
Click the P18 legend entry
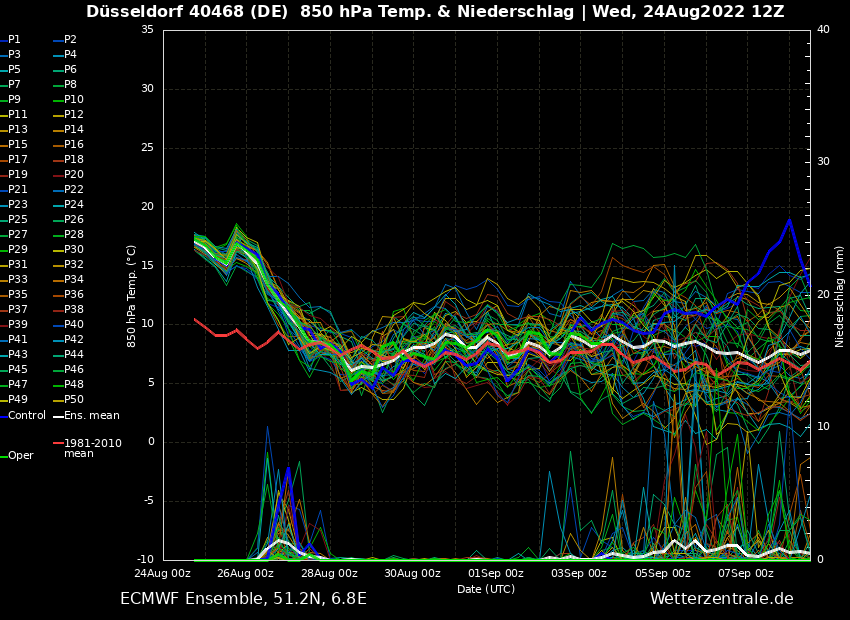coord(74,160)
